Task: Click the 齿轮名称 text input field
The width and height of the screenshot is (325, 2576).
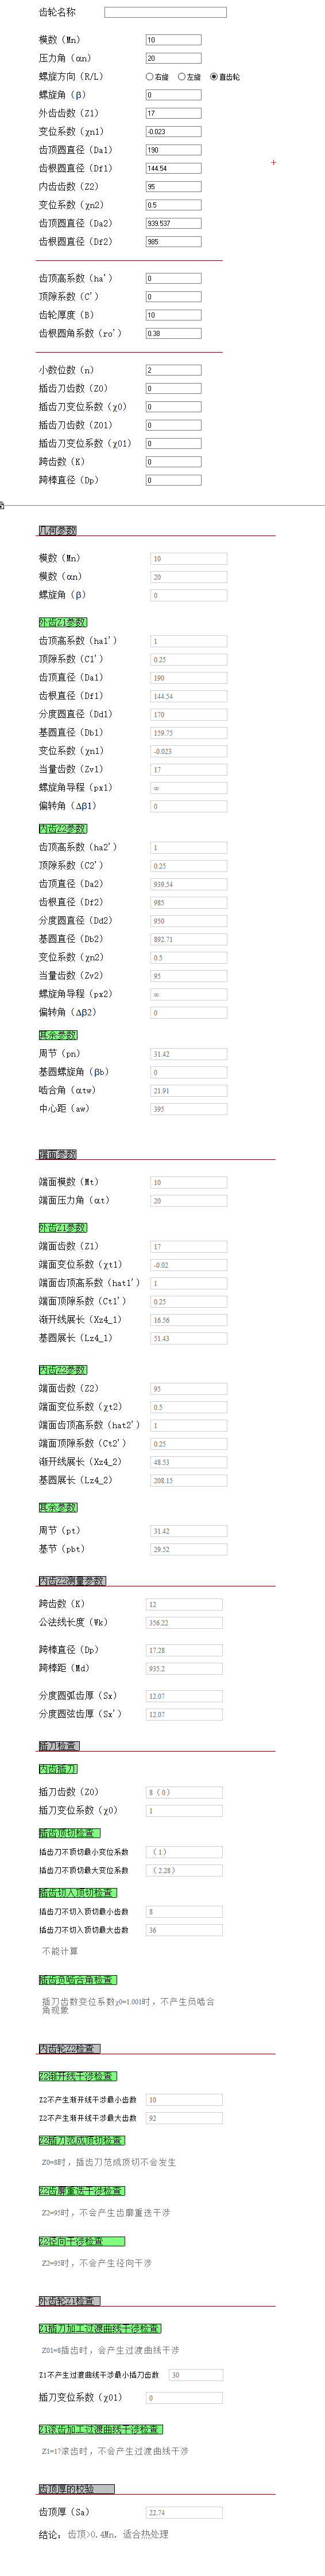Action: (165, 12)
